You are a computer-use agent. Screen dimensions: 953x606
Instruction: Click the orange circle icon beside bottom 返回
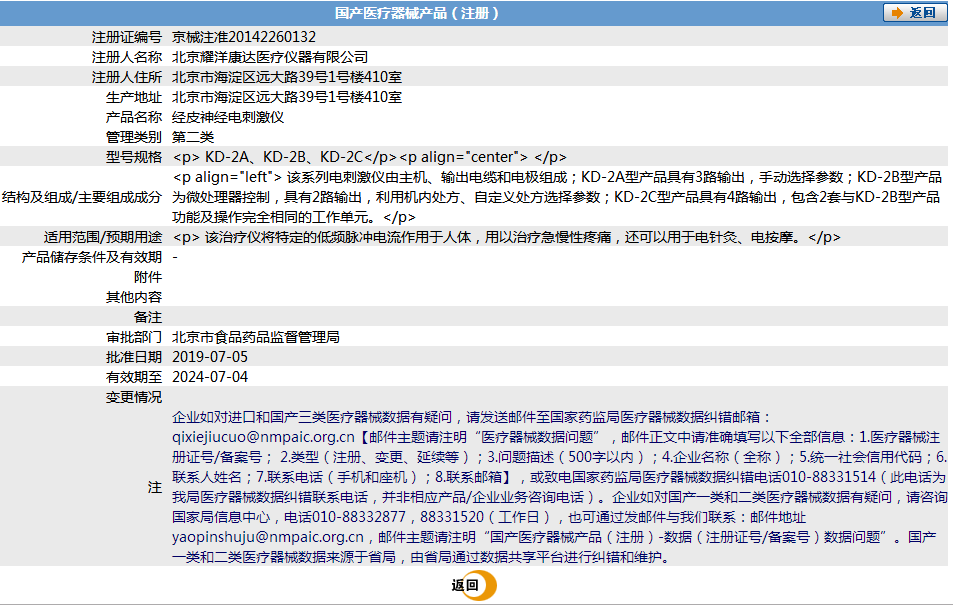[x=485, y=585]
